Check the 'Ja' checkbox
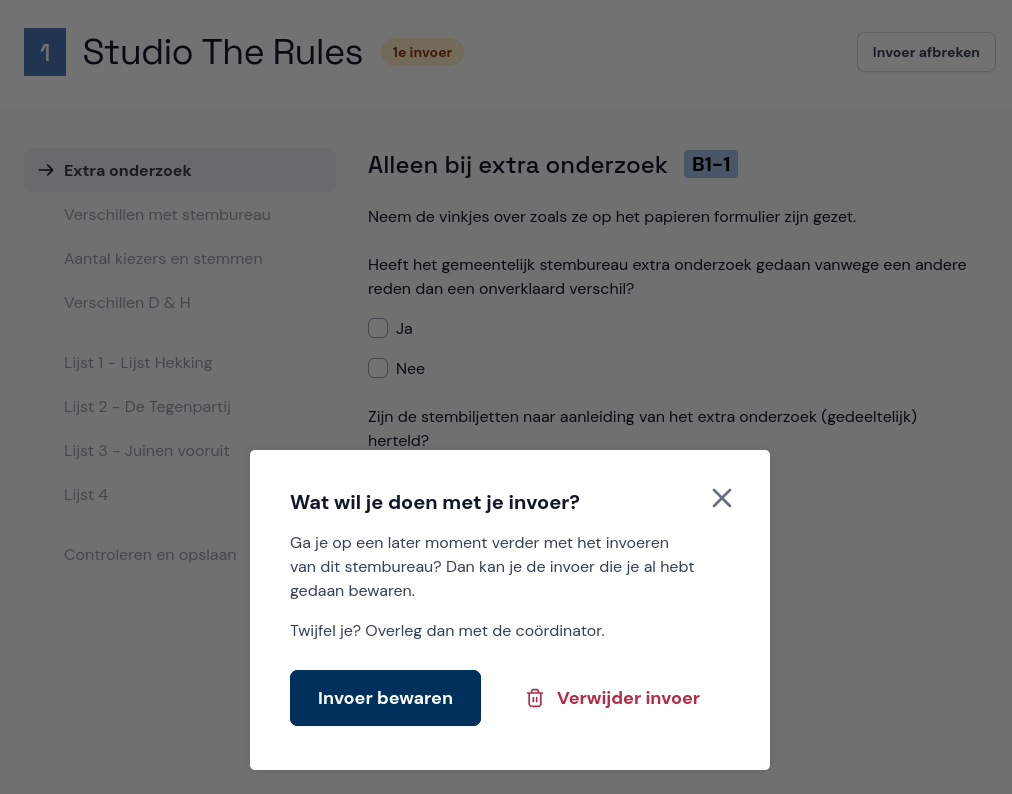This screenshot has width=1012, height=794. point(378,328)
